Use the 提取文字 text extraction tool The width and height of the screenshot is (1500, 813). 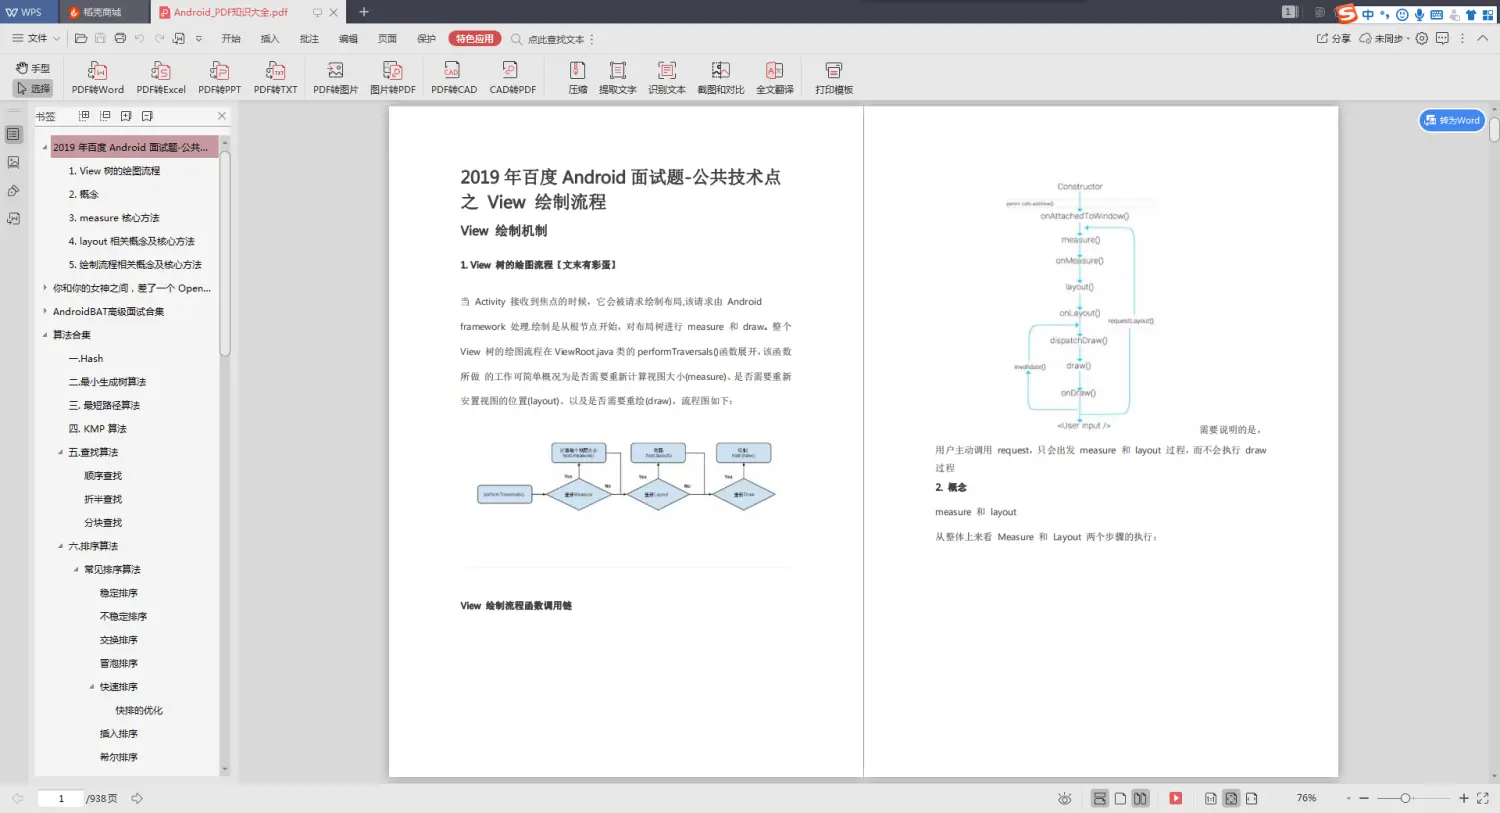click(x=618, y=78)
